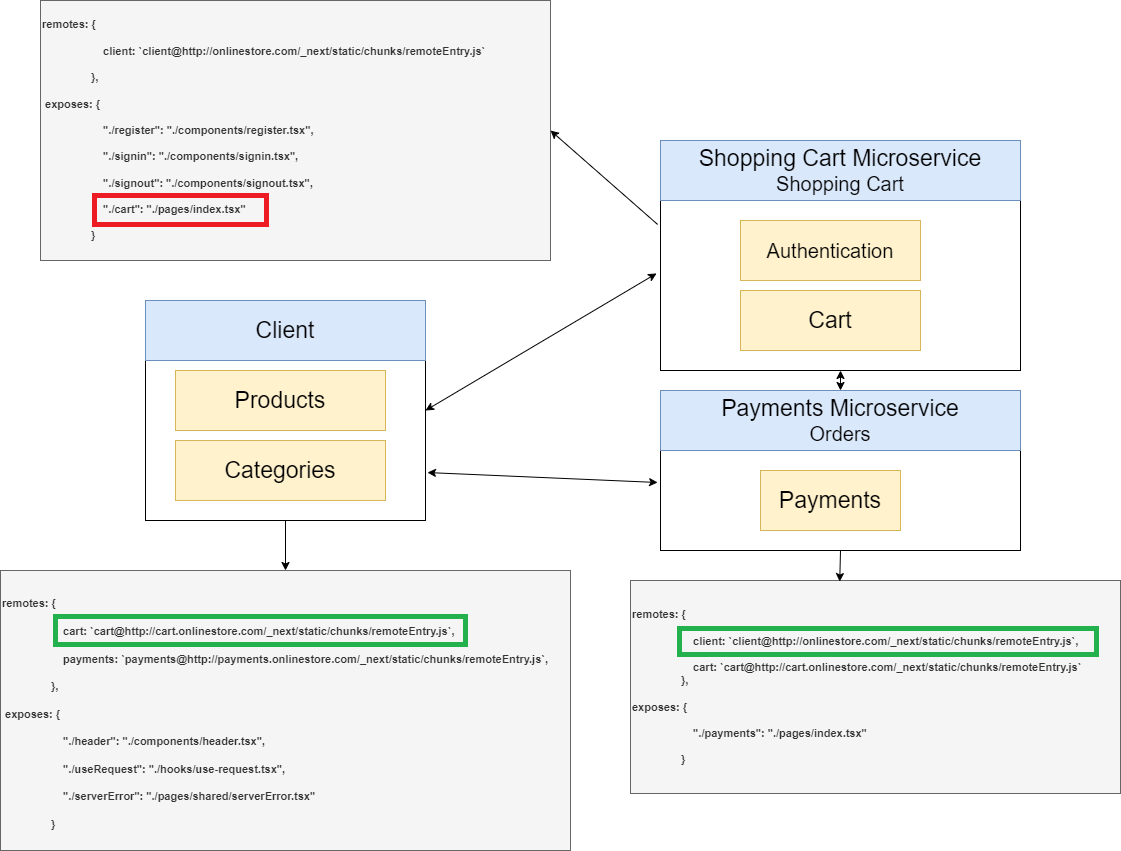The width and height of the screenshot is (1121, 851).
Task: Click the "./useRequest" hook expose line
Action: coord(174,769)
